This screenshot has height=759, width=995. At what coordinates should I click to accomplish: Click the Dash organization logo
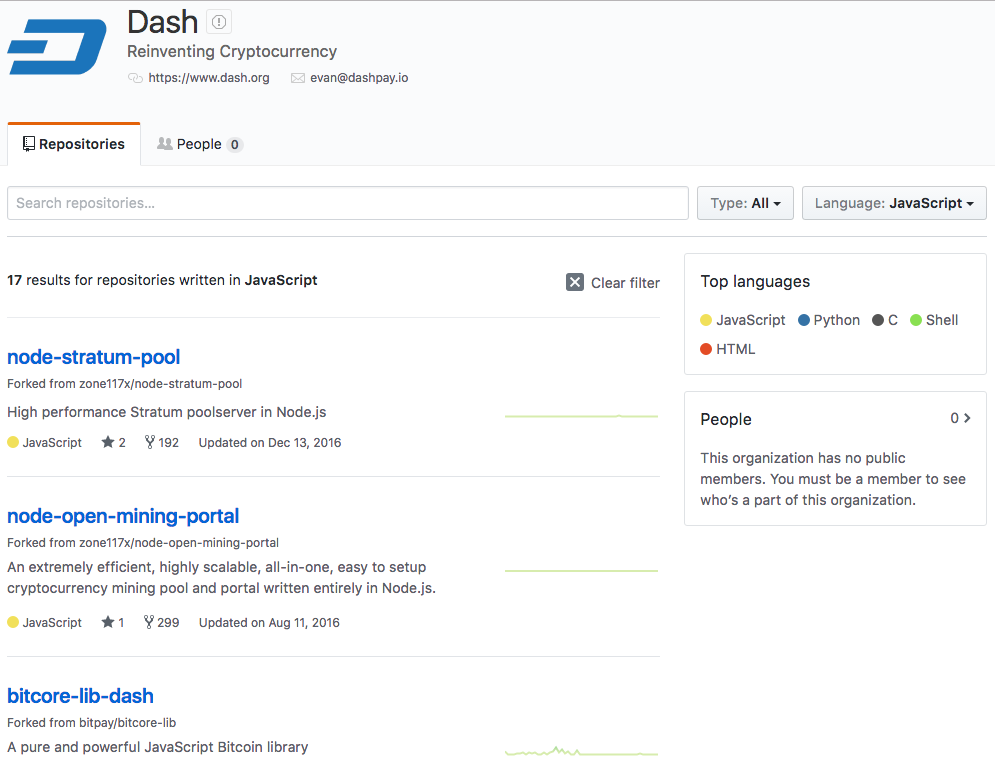point(57,46)
